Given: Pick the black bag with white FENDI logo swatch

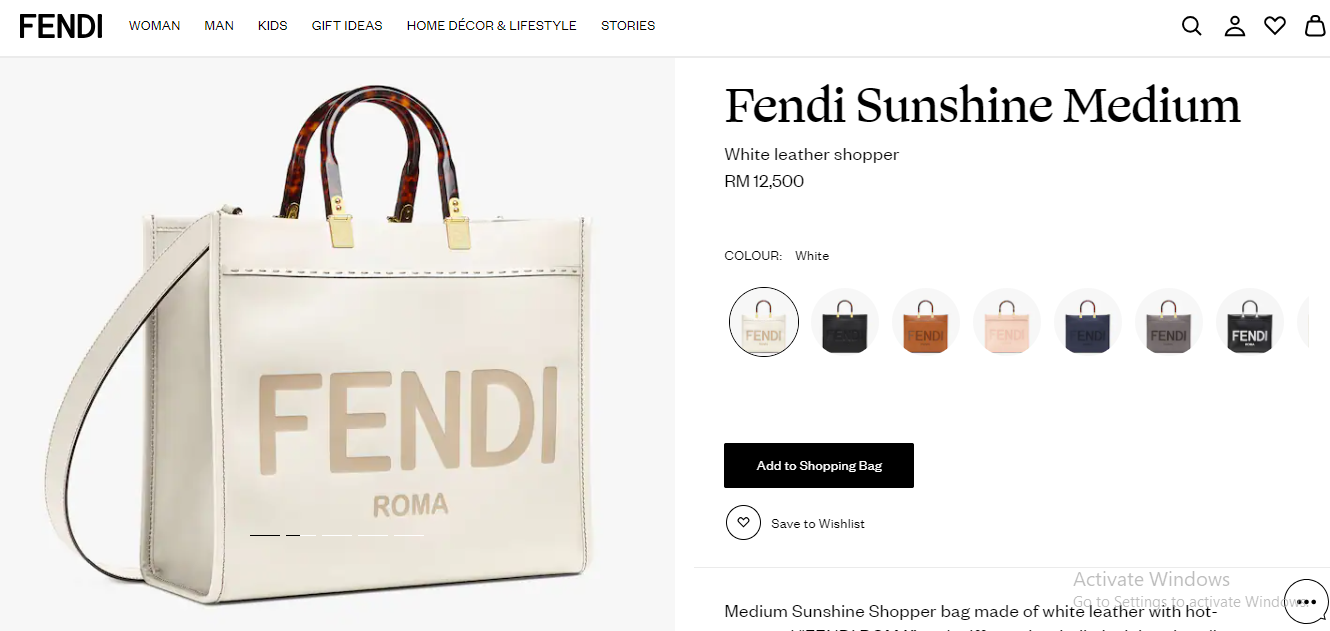Looking at the screenshot, I should tap(1250, 322).
